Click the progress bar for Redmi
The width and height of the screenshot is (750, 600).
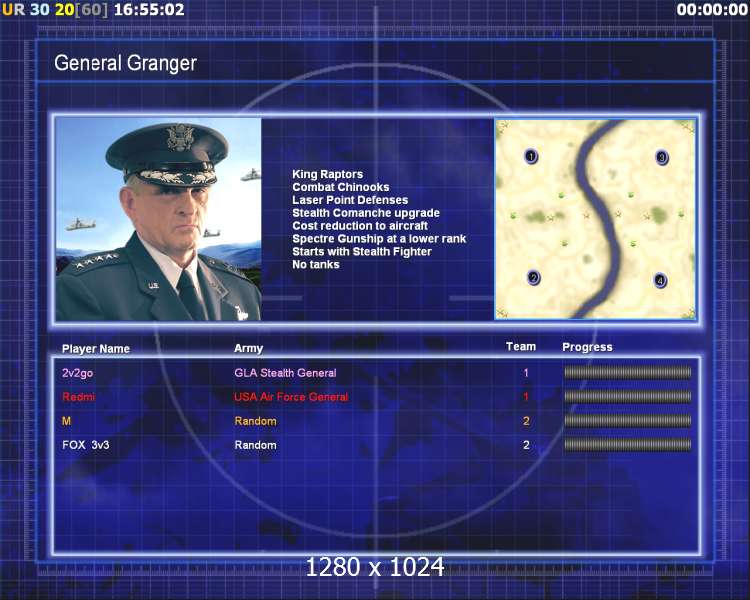click(x=628, y=396)
